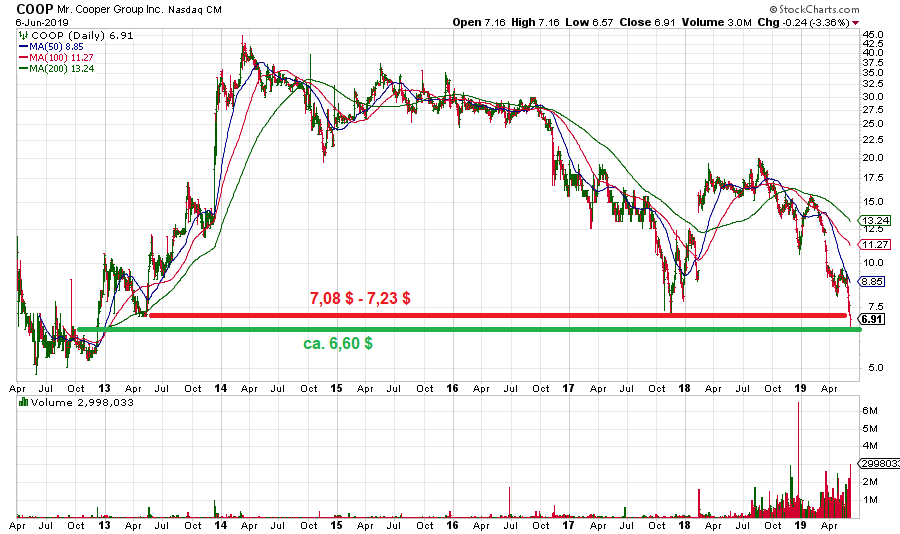Click the copyright symbol of StockCharts.com

coord(773,9)
